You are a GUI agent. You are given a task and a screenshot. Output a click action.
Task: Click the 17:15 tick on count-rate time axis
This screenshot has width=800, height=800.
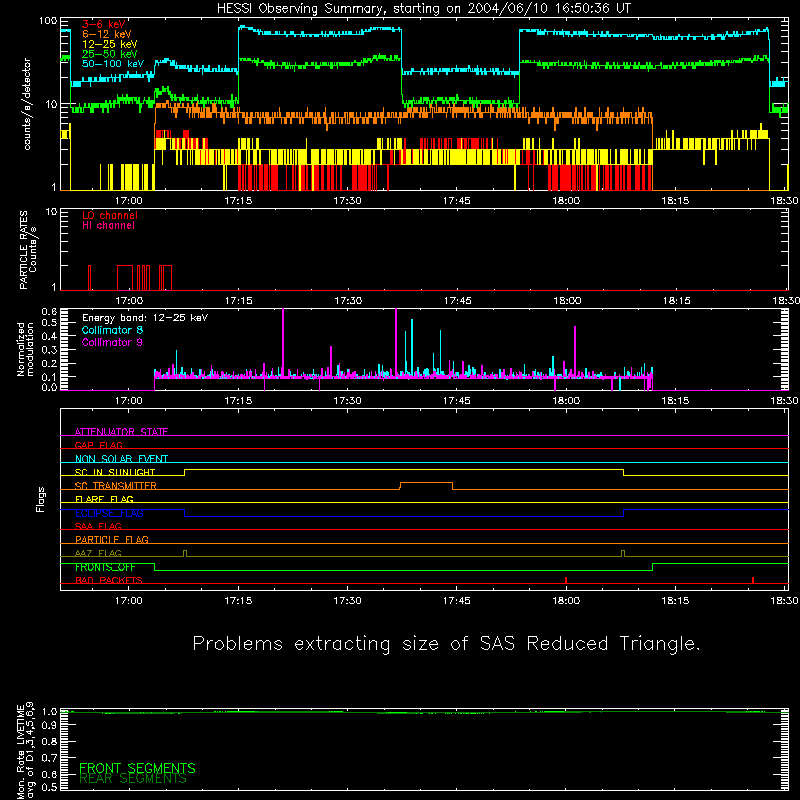(238, 201)
